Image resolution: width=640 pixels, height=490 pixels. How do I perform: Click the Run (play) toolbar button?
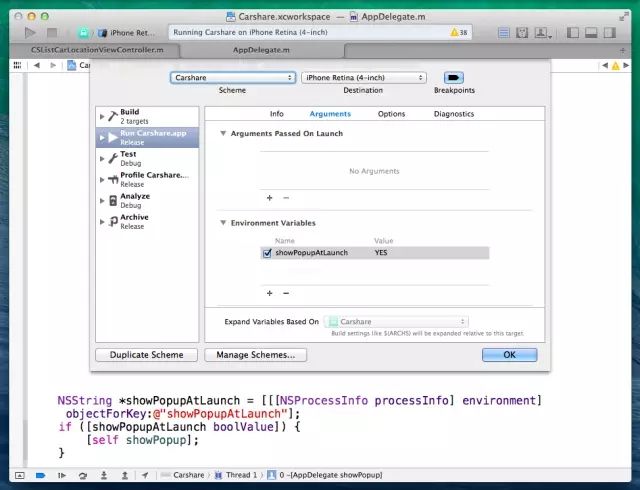point(30,32)
